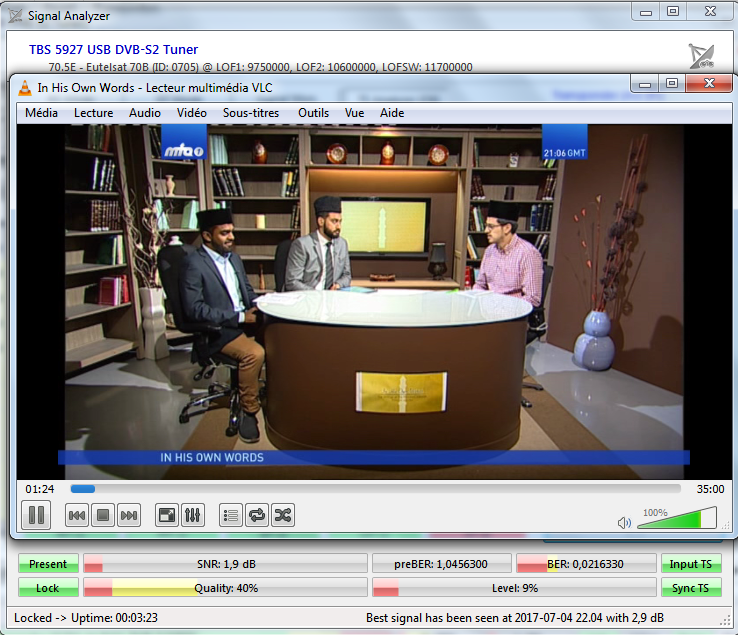Skip to the next media item
This screenshot has width=738, height=635.
point(128,516)
